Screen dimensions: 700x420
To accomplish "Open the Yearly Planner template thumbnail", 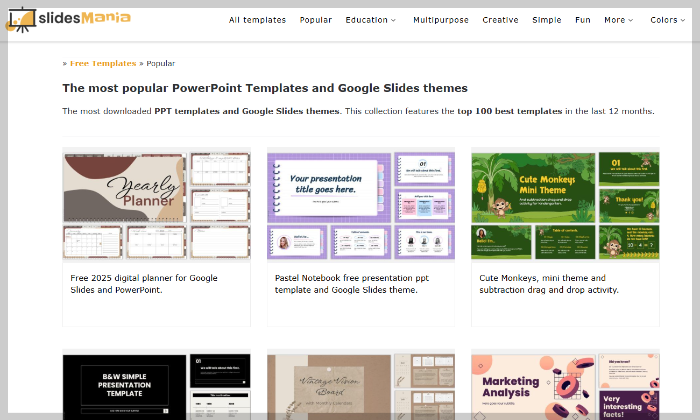I will coord(156,205).
